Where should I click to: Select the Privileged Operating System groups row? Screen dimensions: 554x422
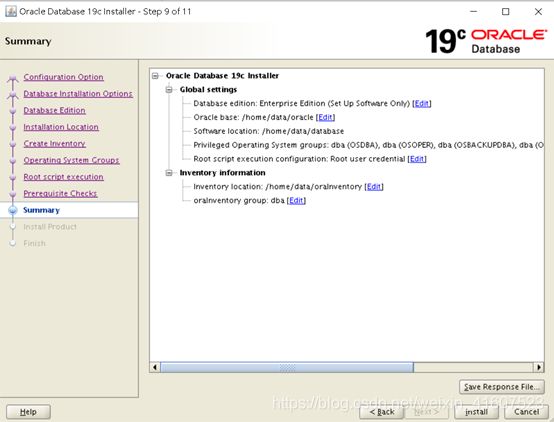(x=369, y=145)
